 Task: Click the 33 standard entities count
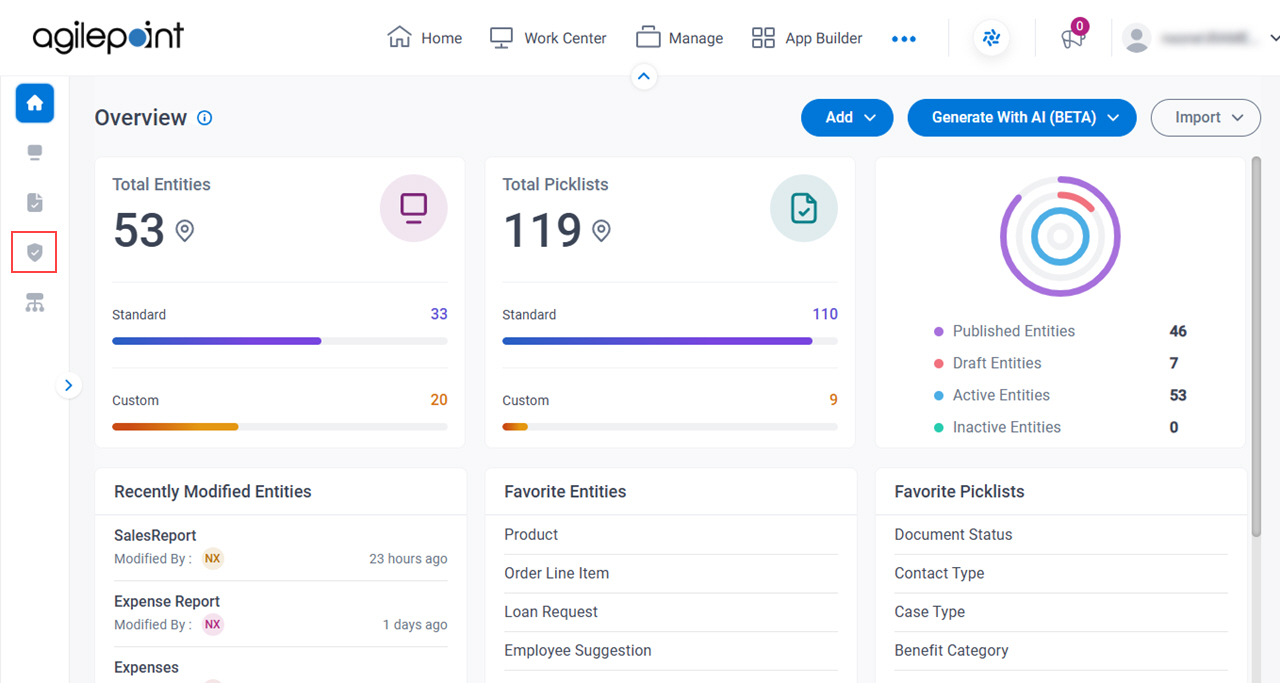[x=439, y=314]
